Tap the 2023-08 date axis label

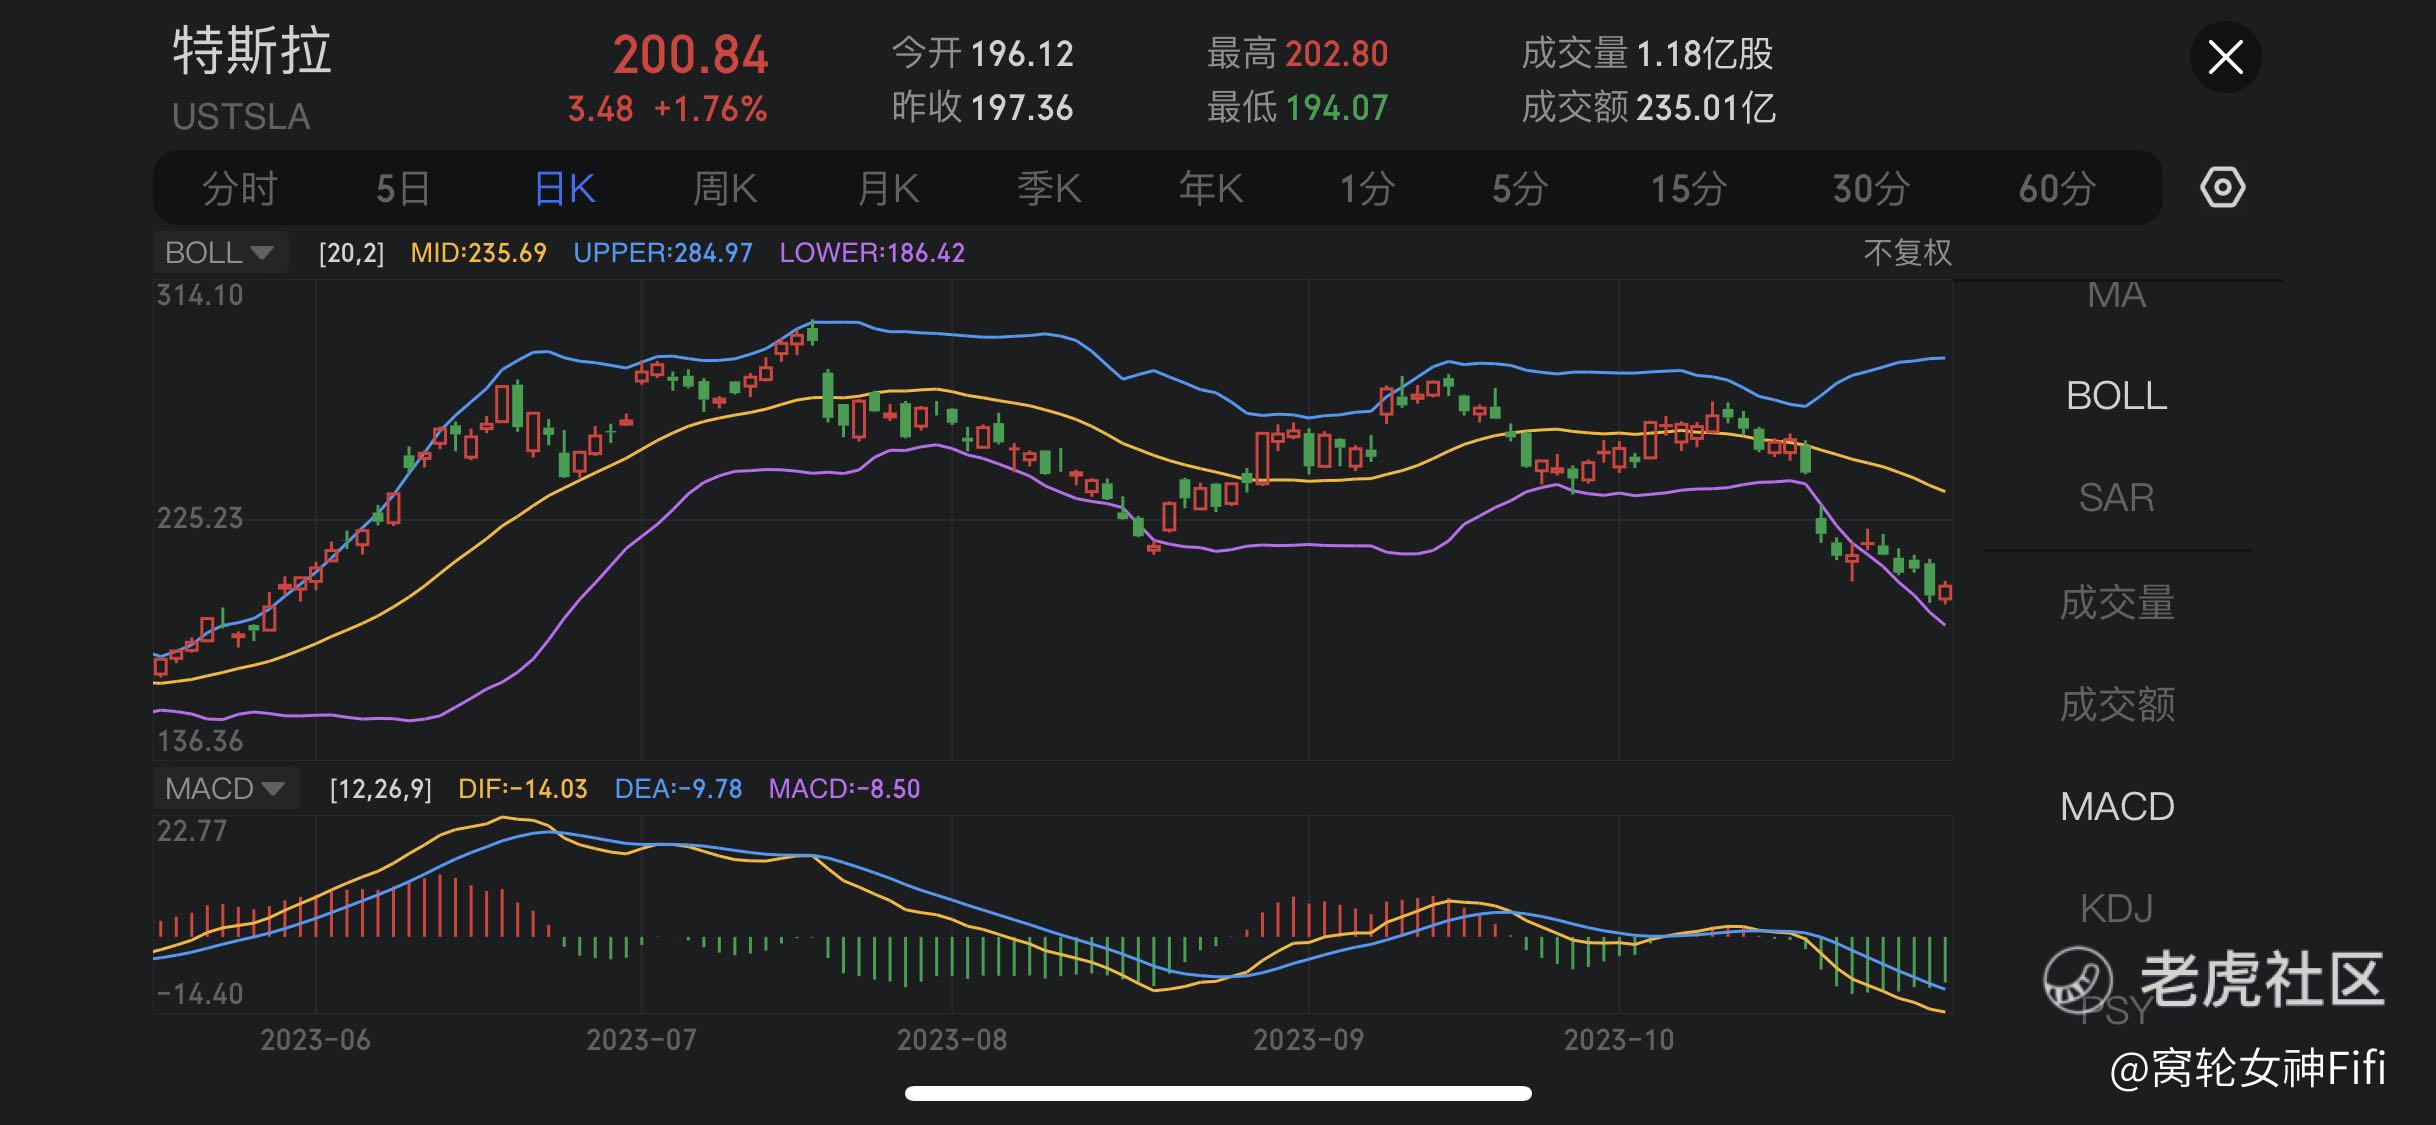[x=952, y=1040]
